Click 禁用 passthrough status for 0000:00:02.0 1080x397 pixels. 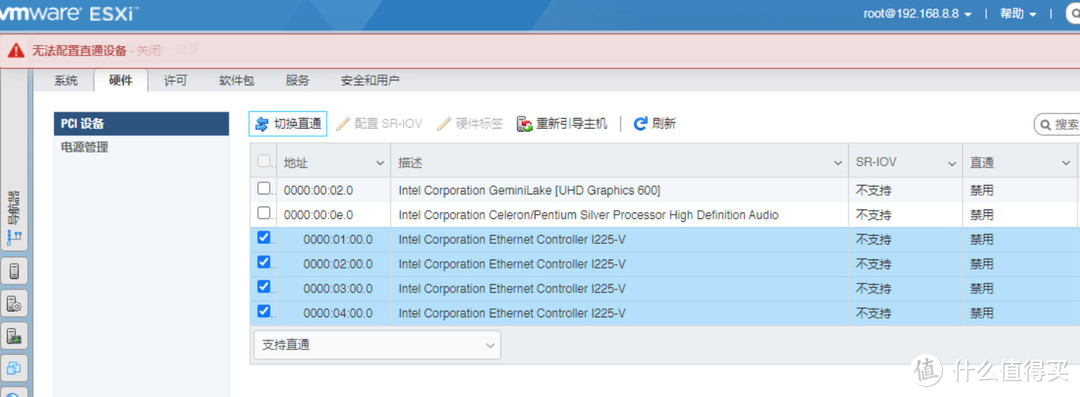click(x=982, y=190)
